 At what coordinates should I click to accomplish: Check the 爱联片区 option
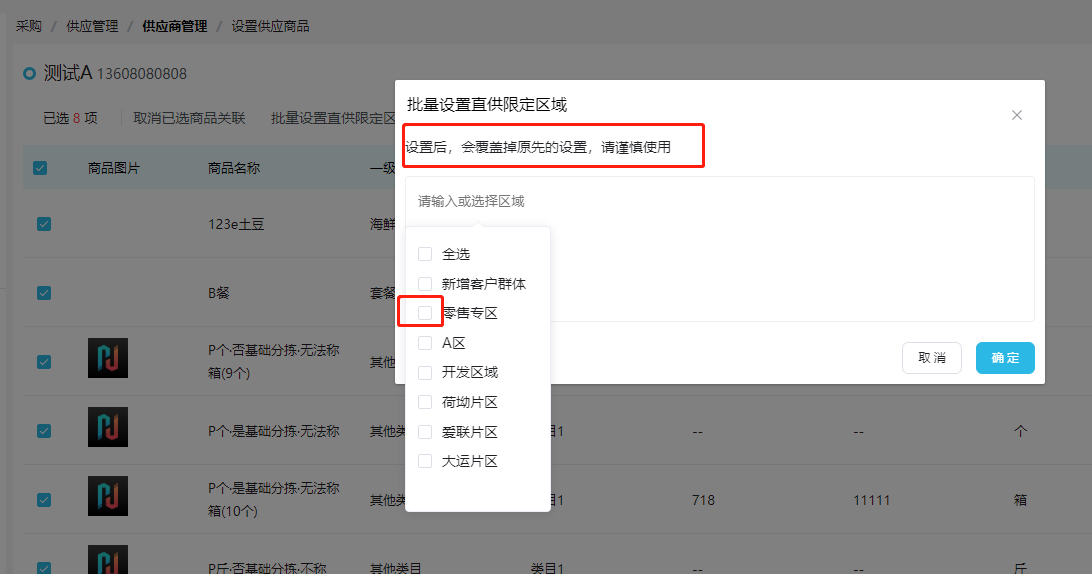[425, 432]
